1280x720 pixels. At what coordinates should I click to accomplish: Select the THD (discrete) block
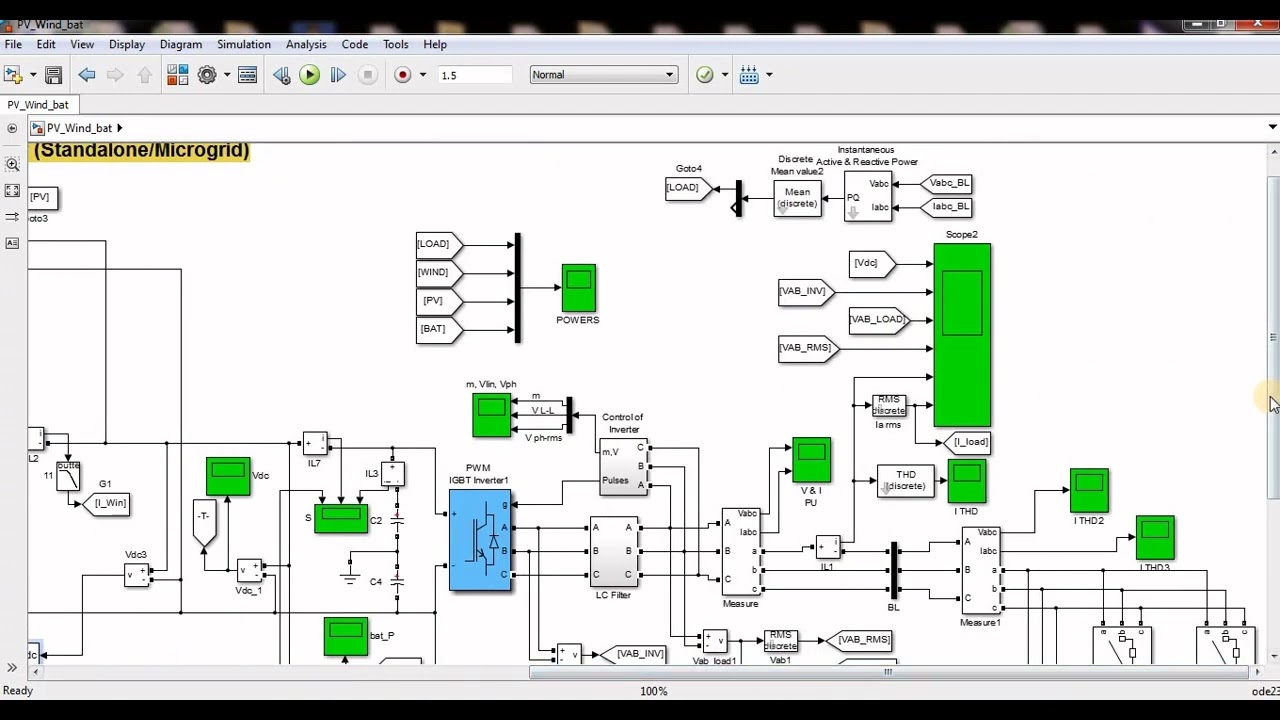tap(905, 480)
